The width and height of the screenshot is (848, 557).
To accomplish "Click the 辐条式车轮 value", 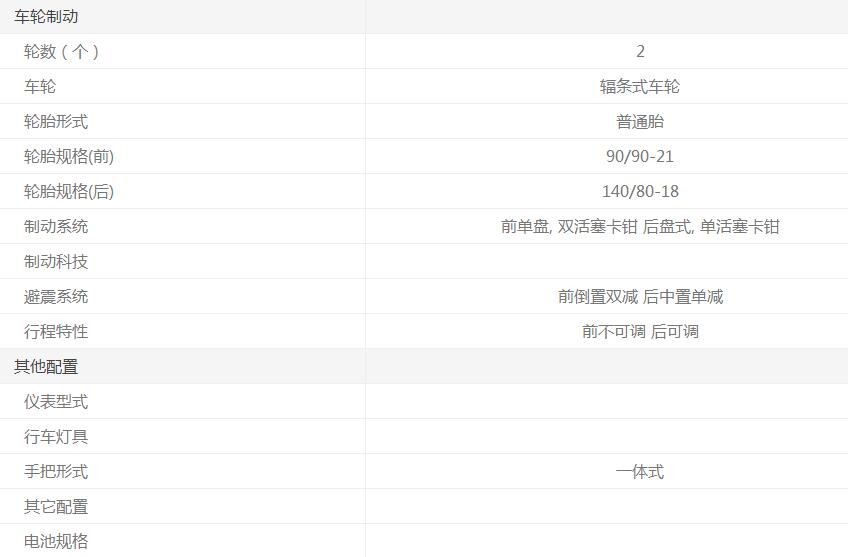I will tap(640, 87).
